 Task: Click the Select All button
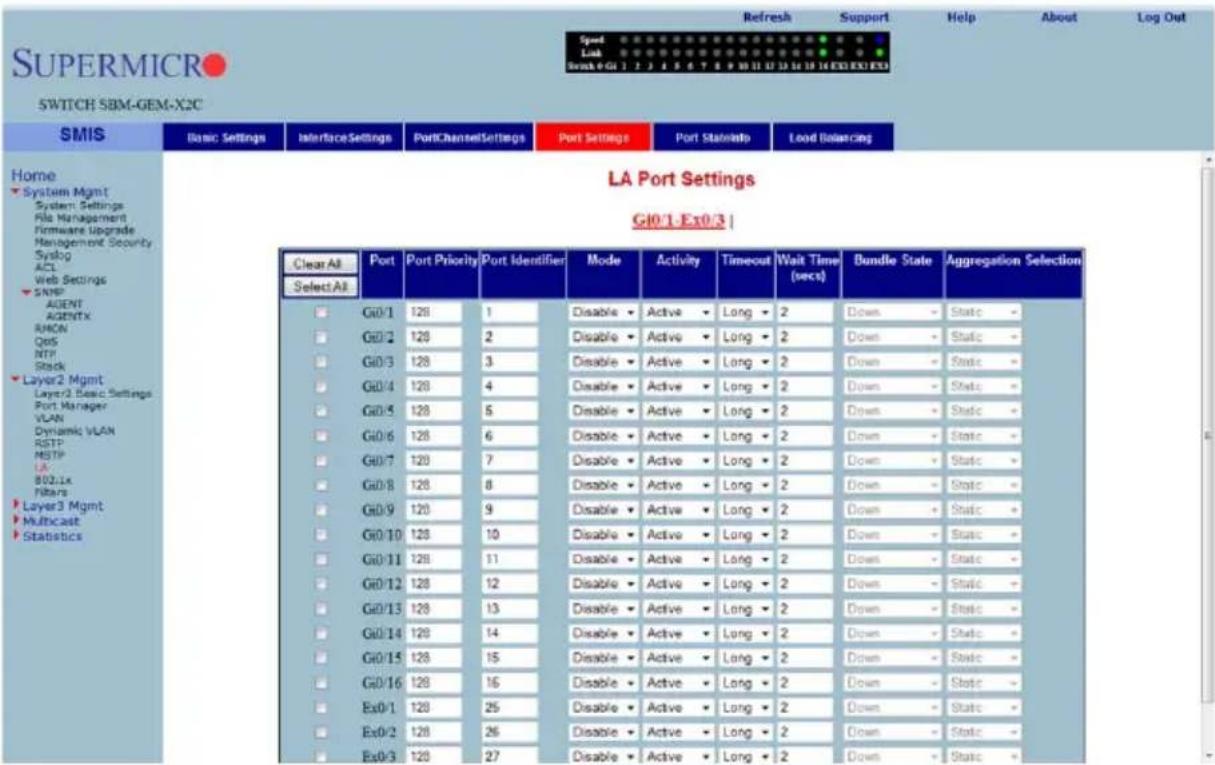pos(319,287)
